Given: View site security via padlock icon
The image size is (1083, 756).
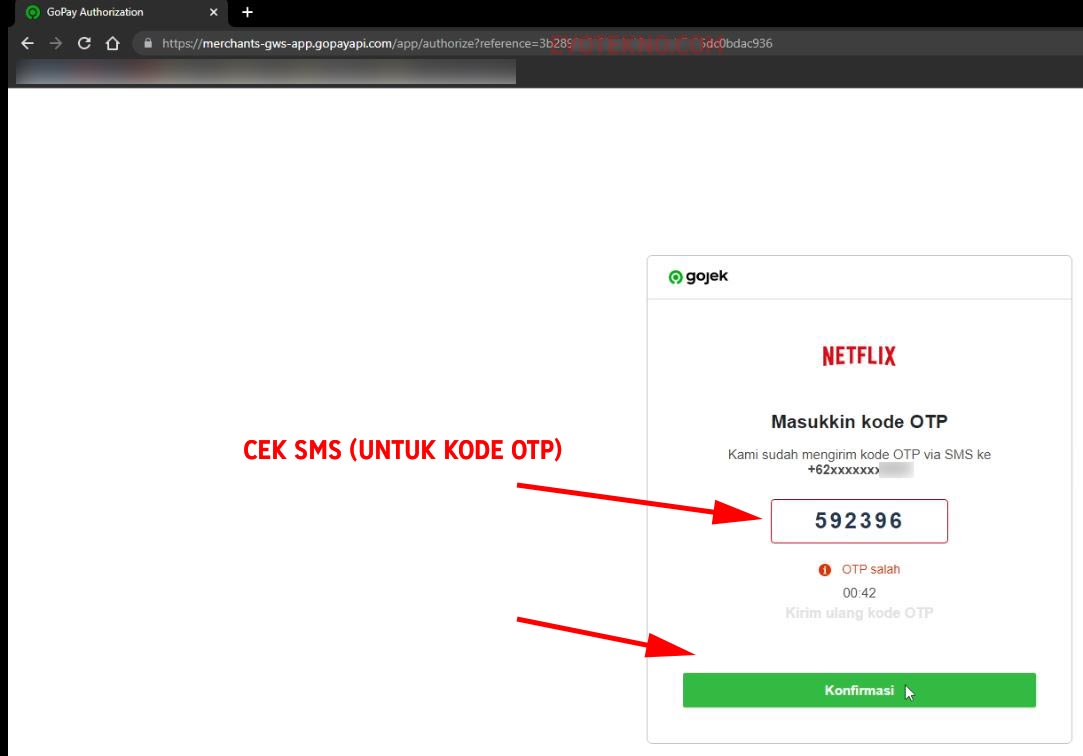Looking at the screenshot, I should [148, 43].
